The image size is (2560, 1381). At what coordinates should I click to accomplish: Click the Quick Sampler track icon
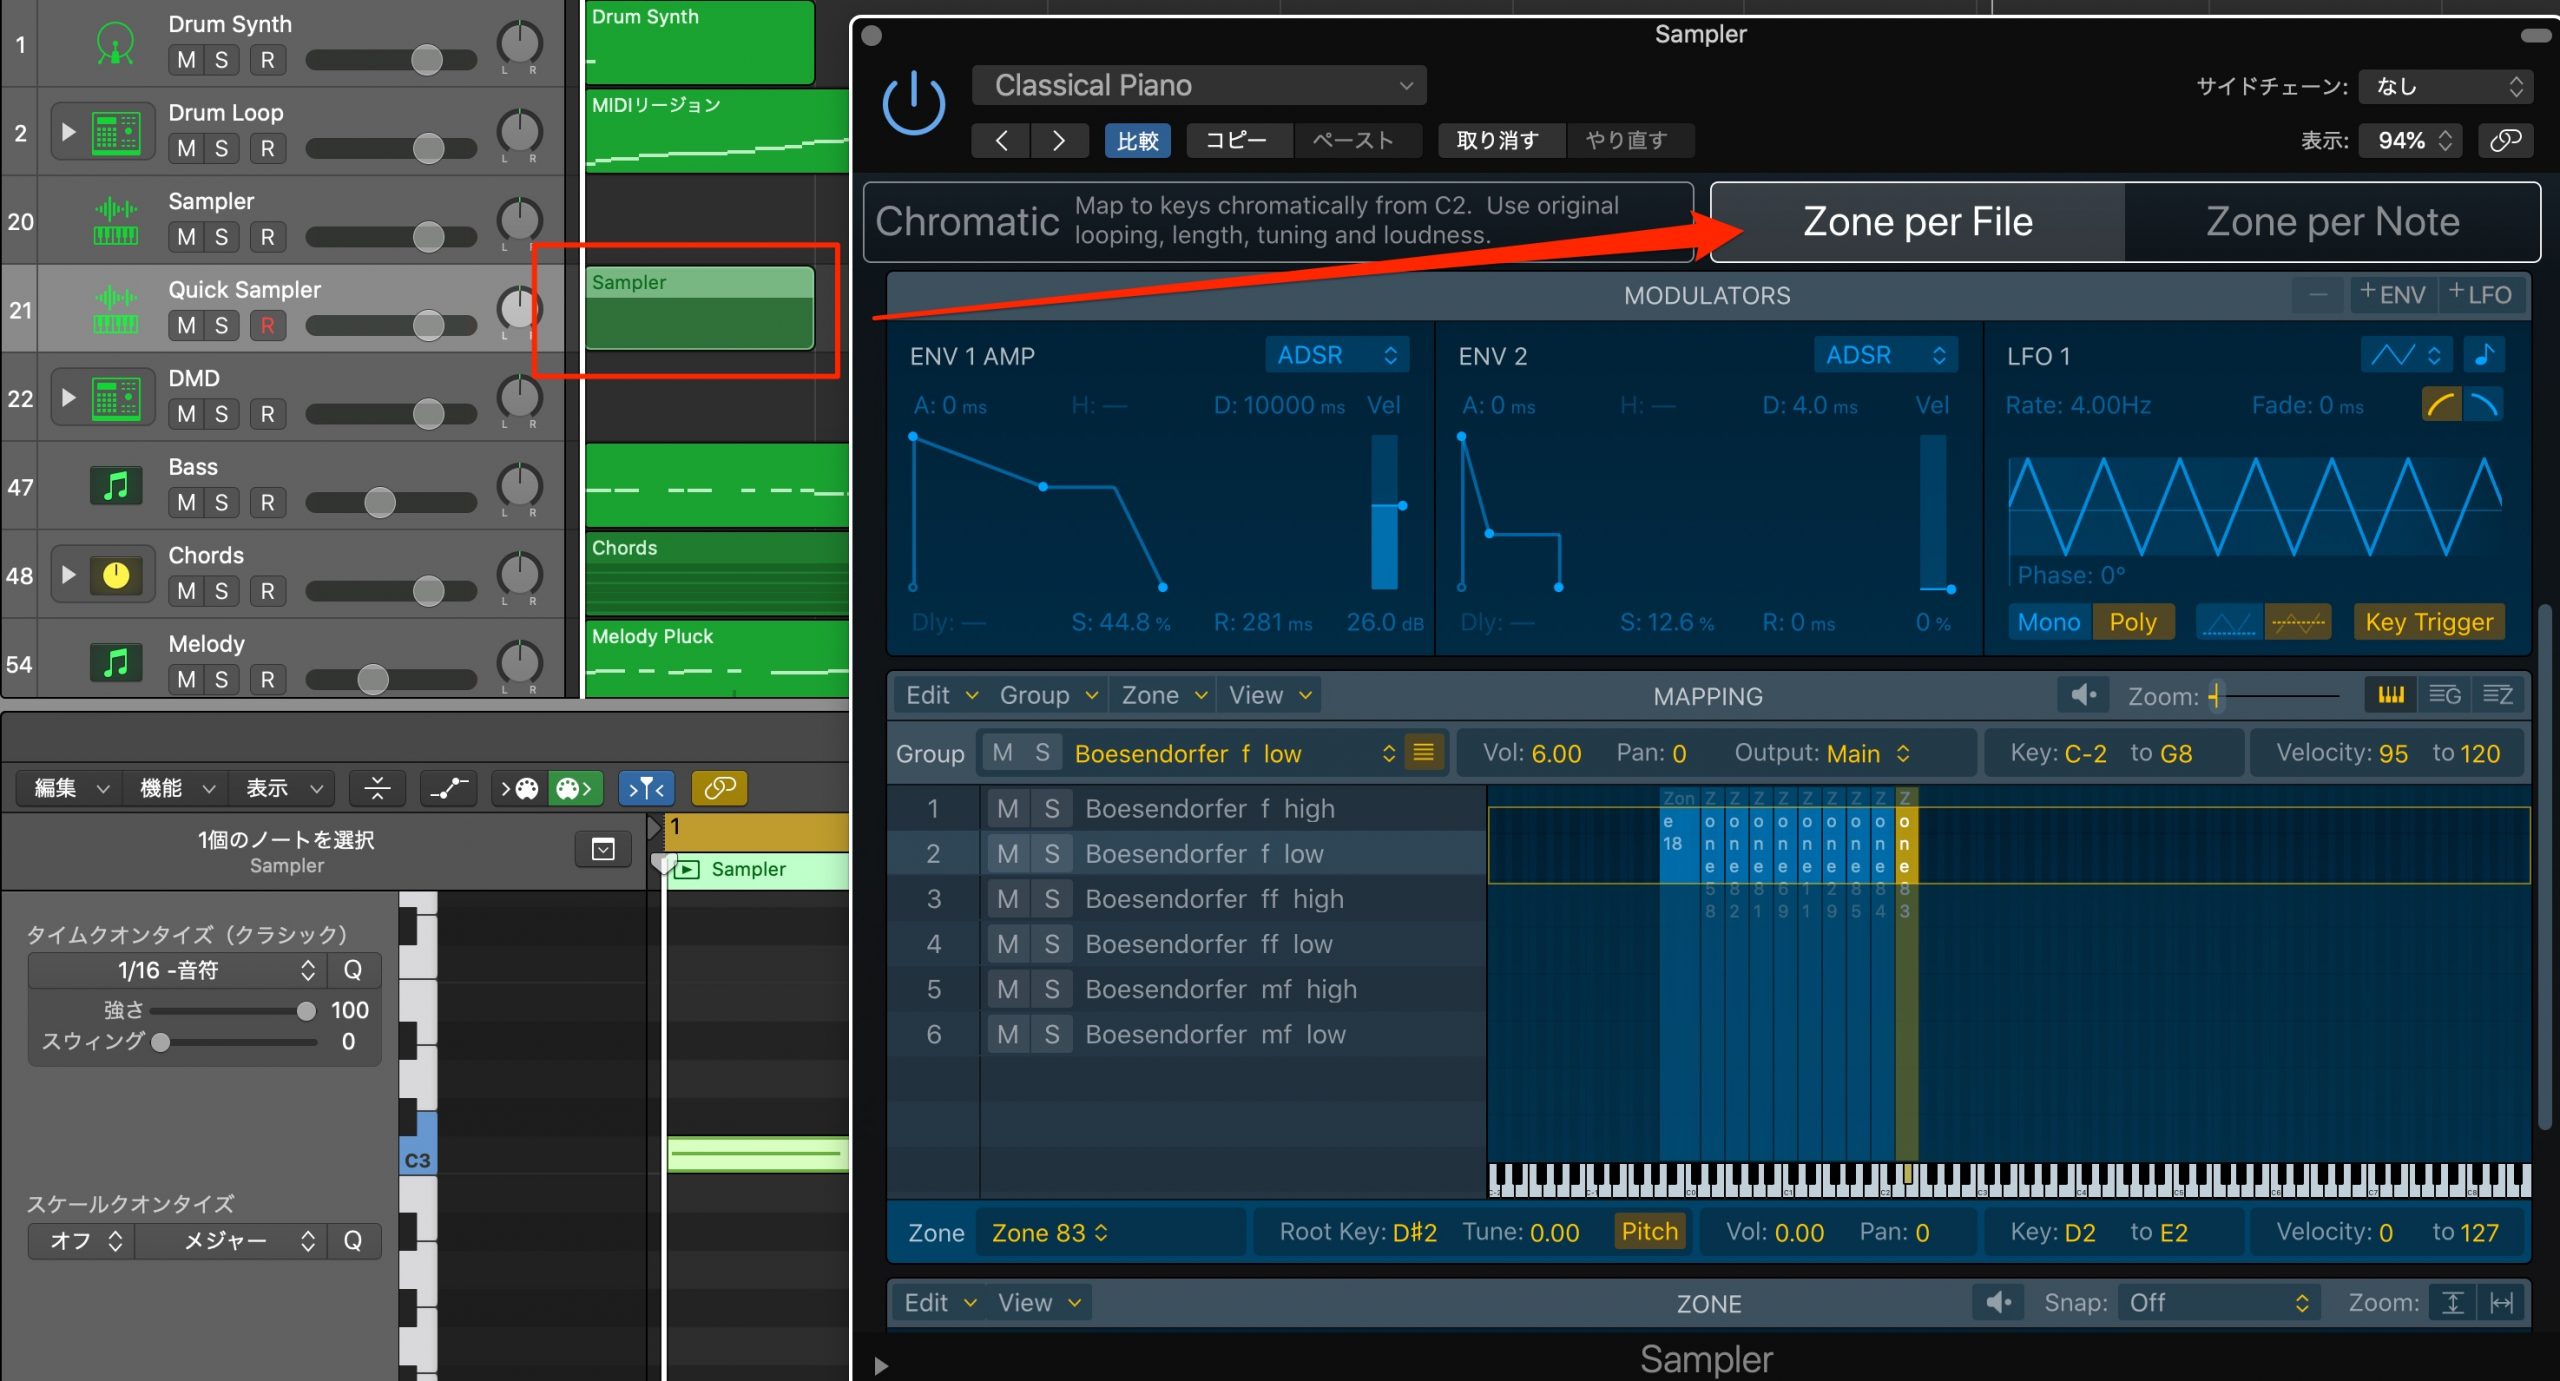(x=116, y=310)
